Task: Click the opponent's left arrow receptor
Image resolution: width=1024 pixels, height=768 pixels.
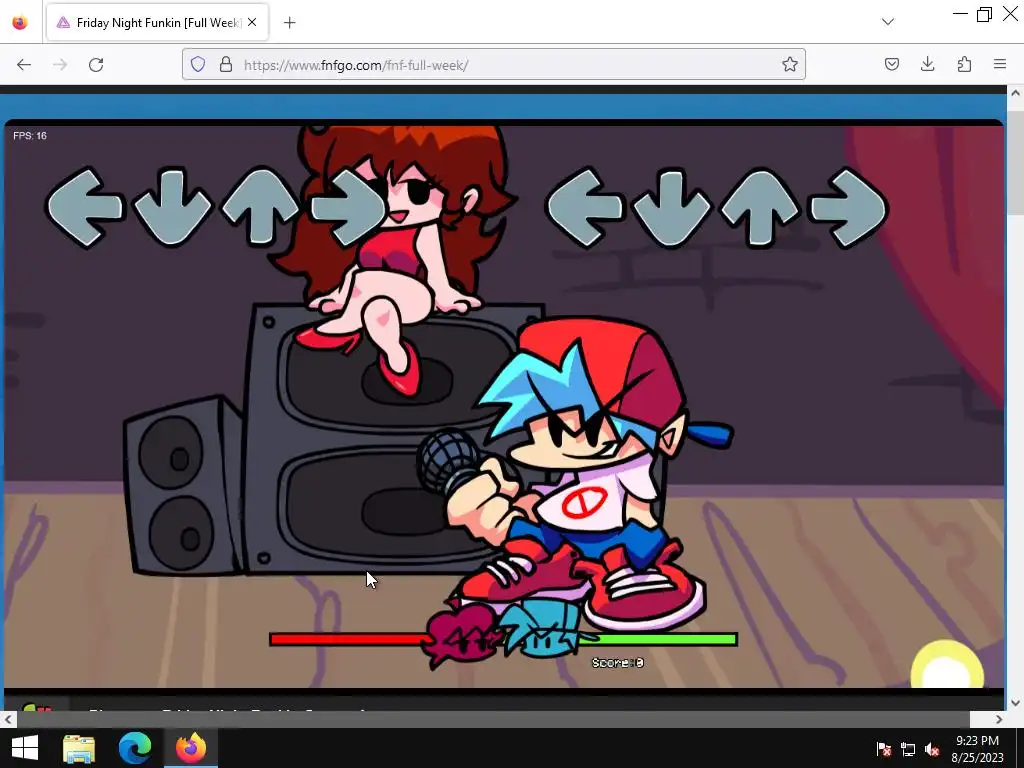Action: coord(84,208)
